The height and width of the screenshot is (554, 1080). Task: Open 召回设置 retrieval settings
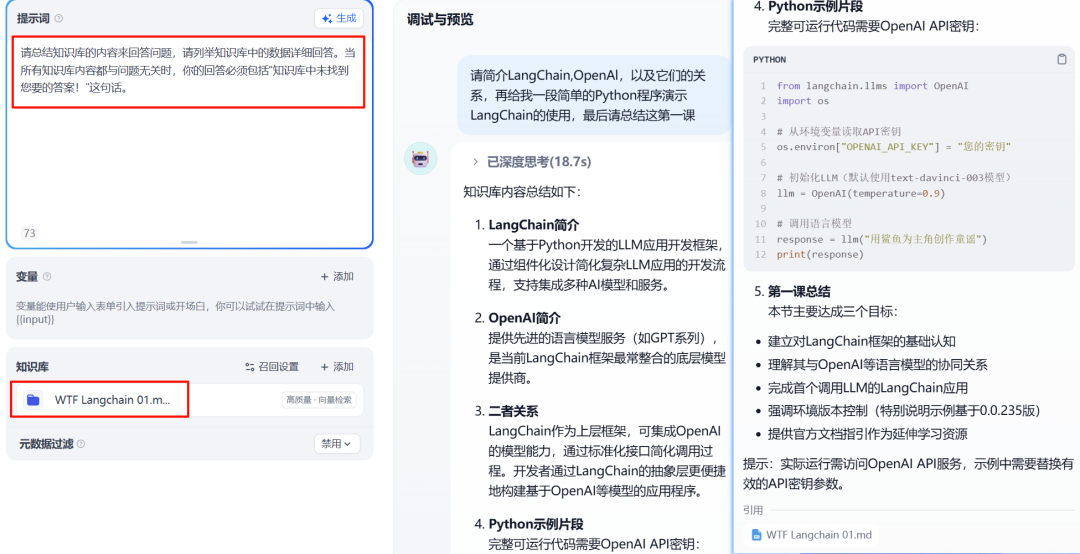tap(272, 367)
